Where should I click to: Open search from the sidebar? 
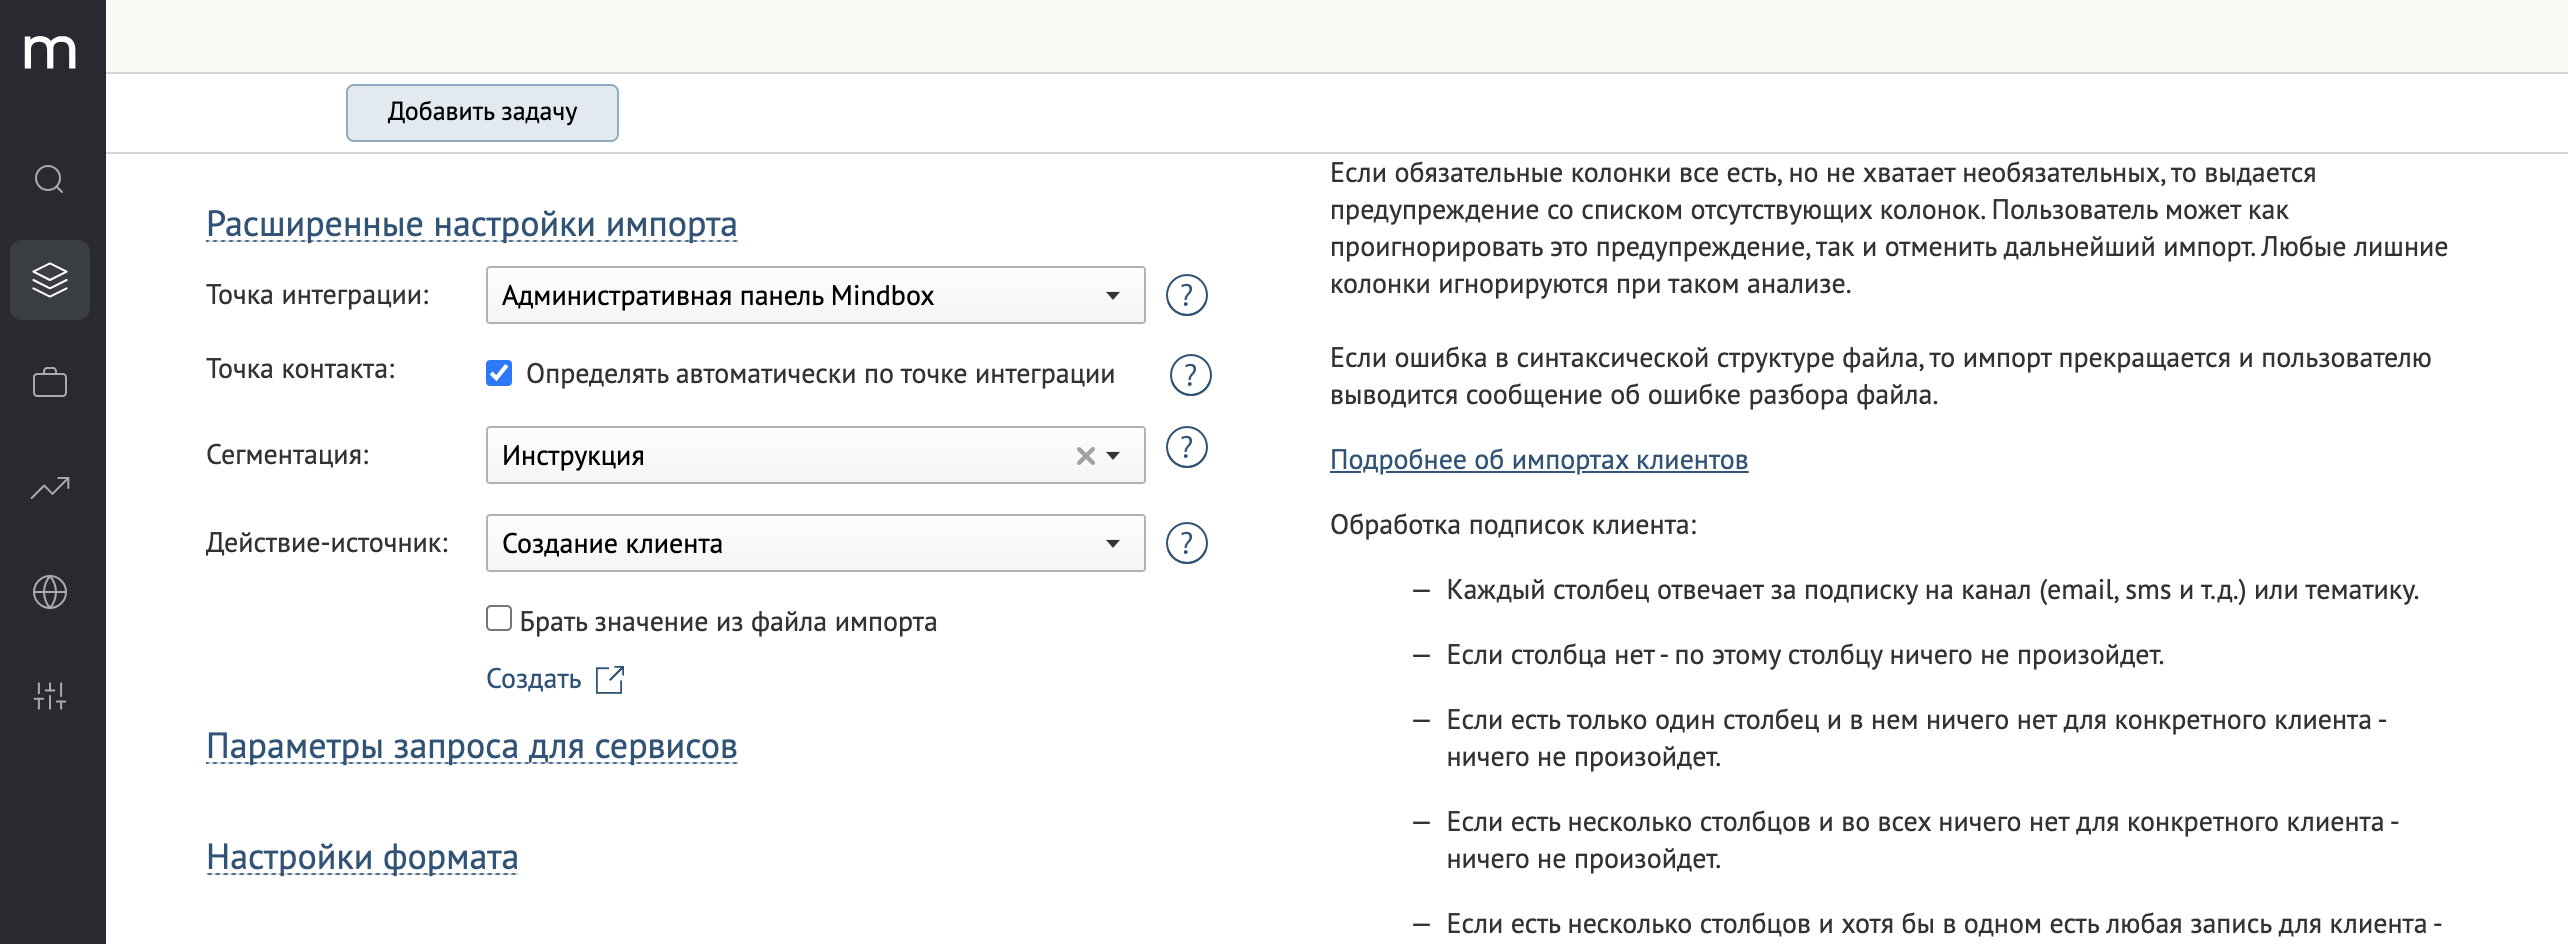click(x=50, y=180)
